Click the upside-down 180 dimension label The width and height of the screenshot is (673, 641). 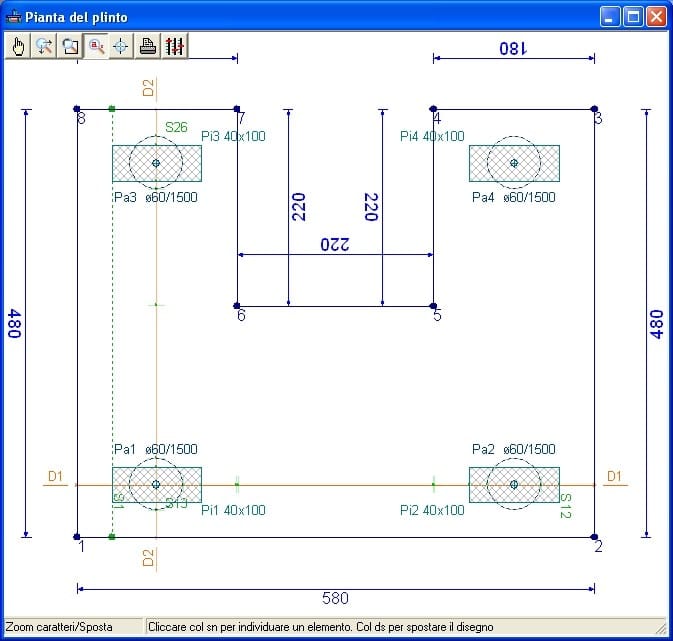(514, 47)
